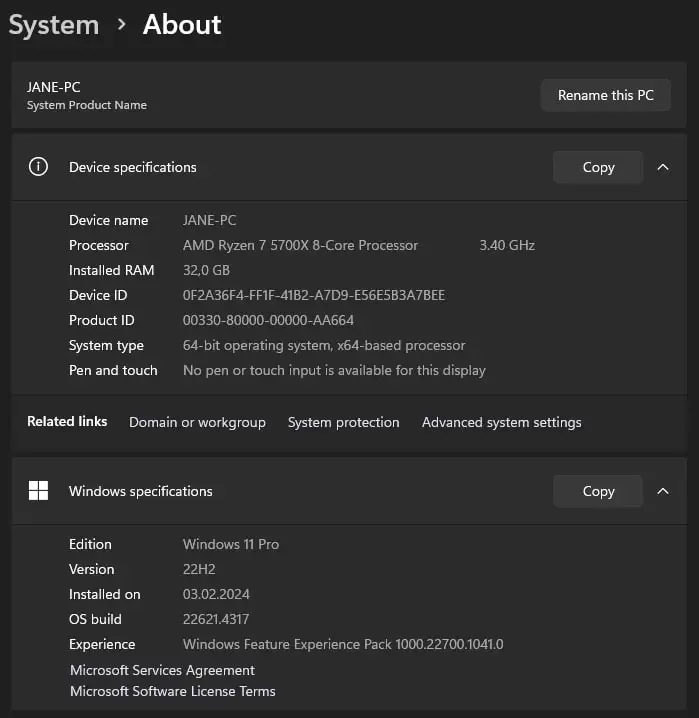Collapse the Windows specifications section chevron
Viewport: 699px width, 718px height.
[x=663, y=491]
